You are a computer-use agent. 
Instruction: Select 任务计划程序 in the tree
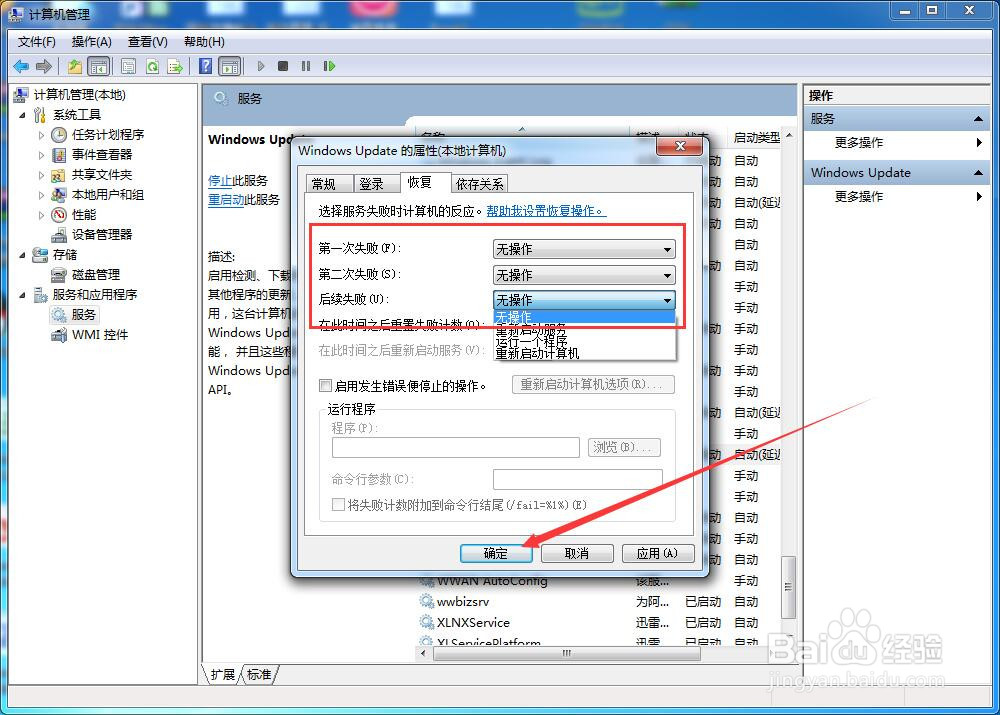coord(108,135)
